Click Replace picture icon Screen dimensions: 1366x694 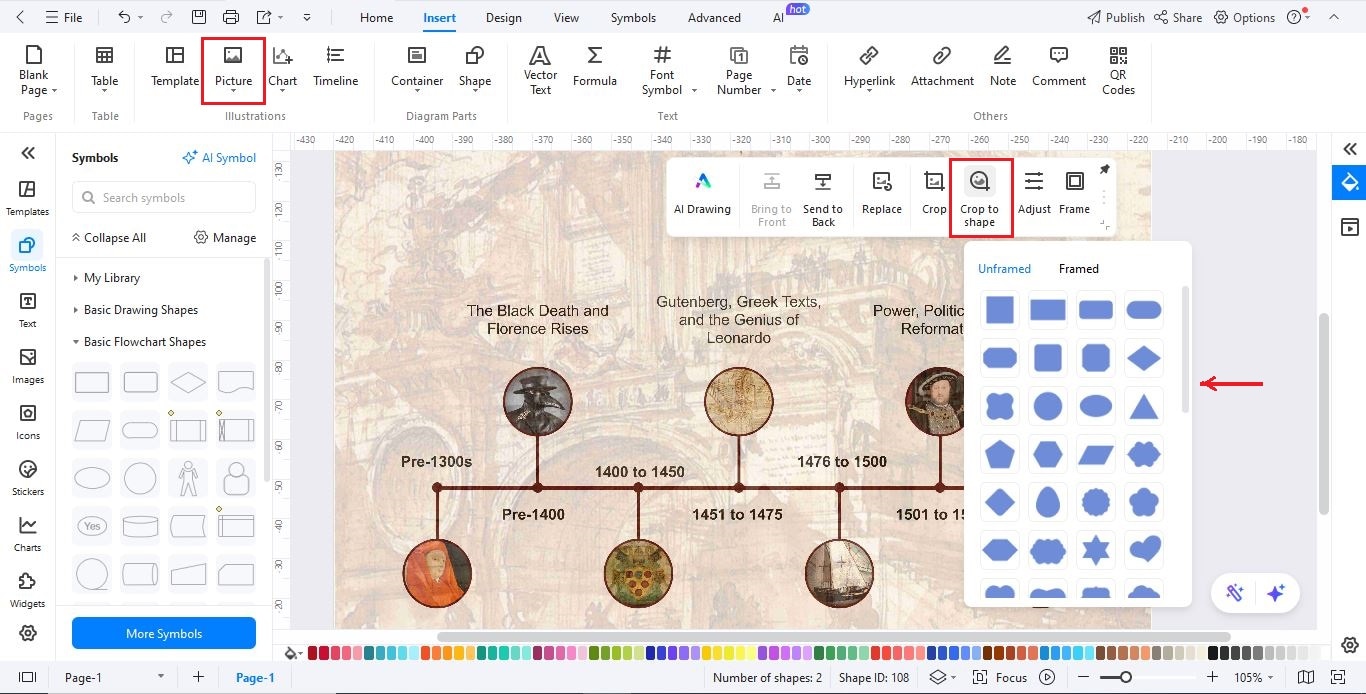click(x=882, y=182)
